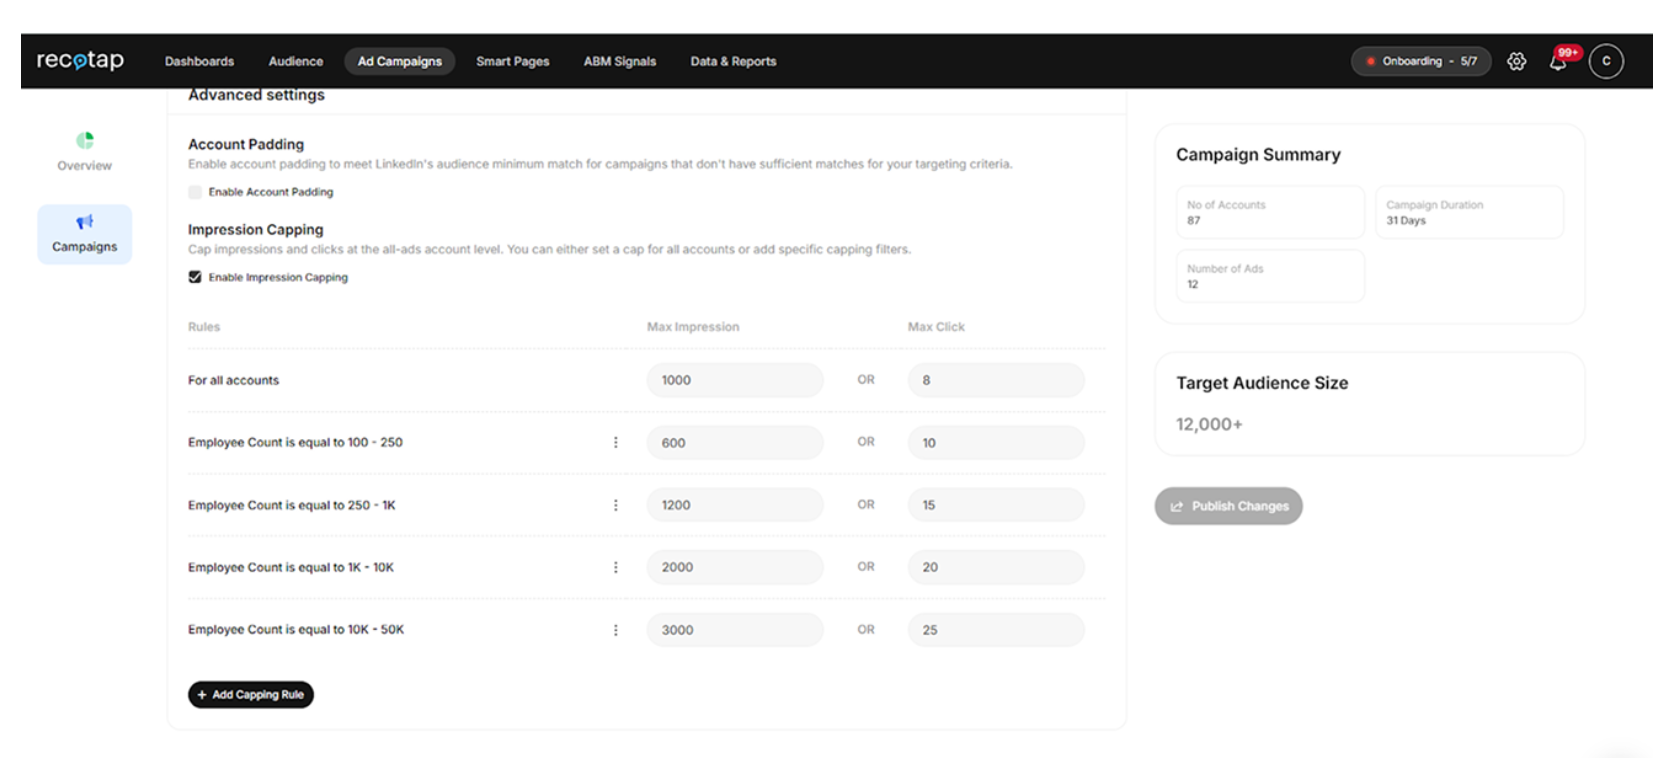1678x758 pixels.
Task: Click the Onboarding 5/7 button
Action: point(1421,61)
